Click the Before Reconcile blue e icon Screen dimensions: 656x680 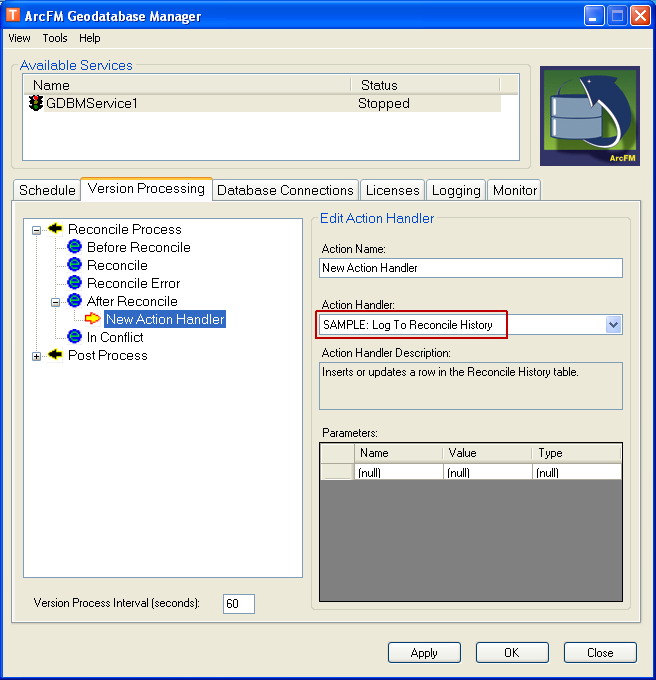[75, 247]
